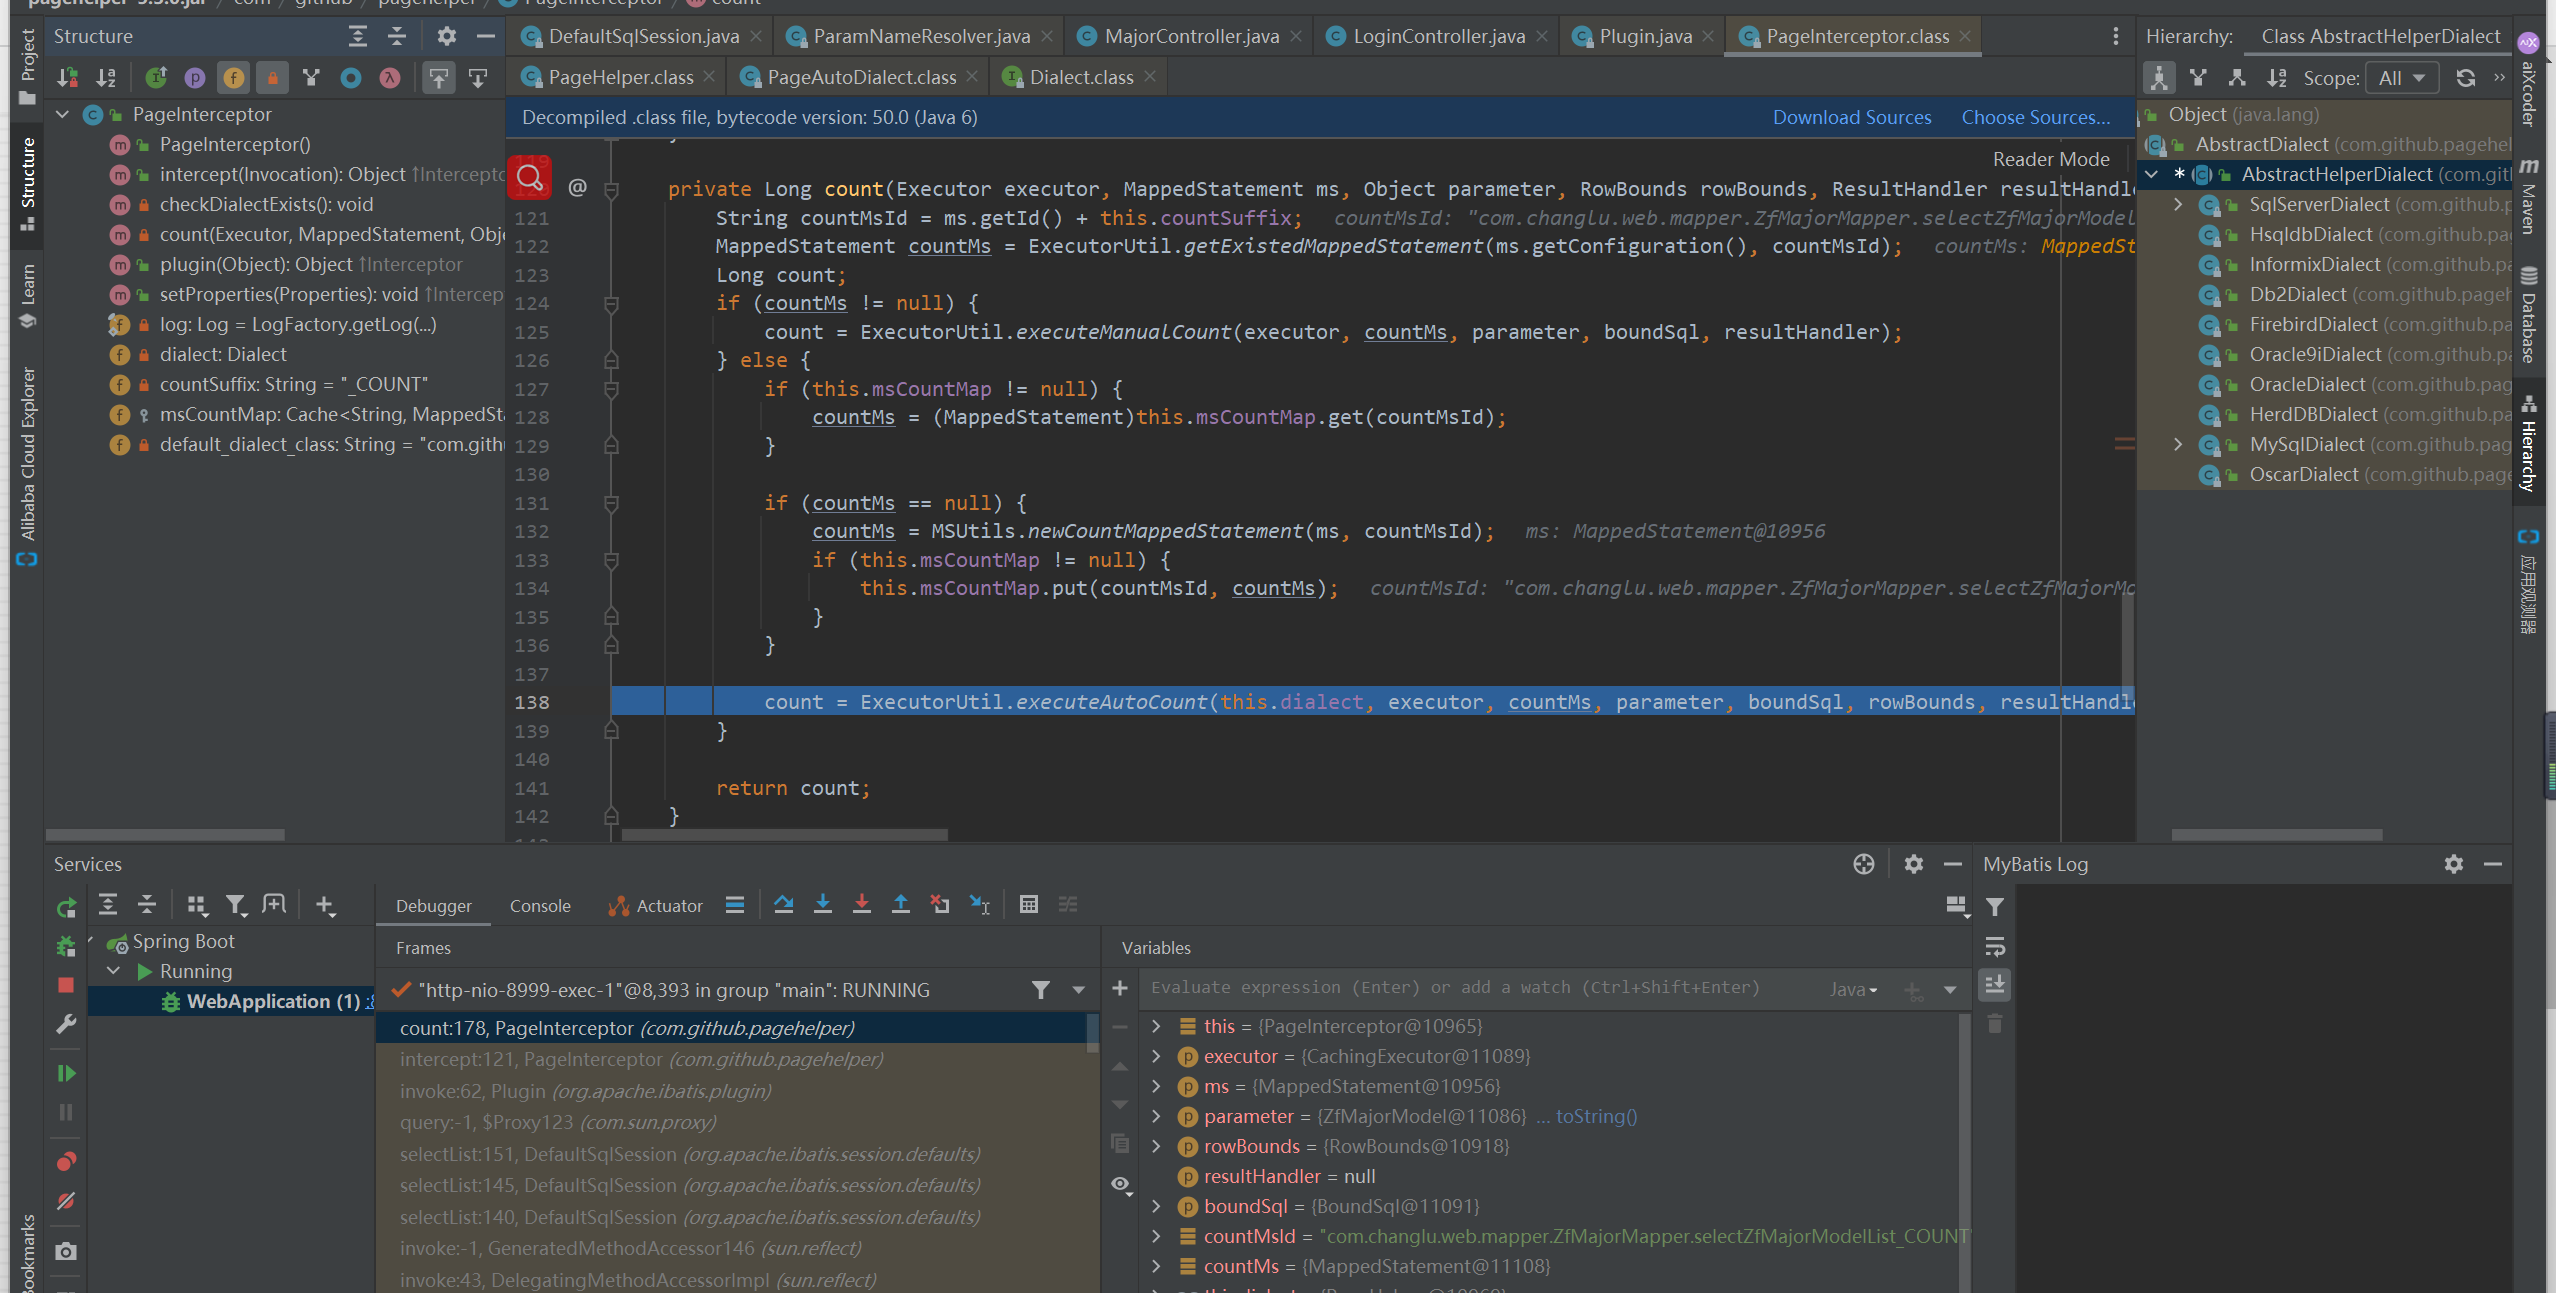2556x1293 pixels.
Task: Click Step Over debugger icon
Action: click(x=783, y=904)
